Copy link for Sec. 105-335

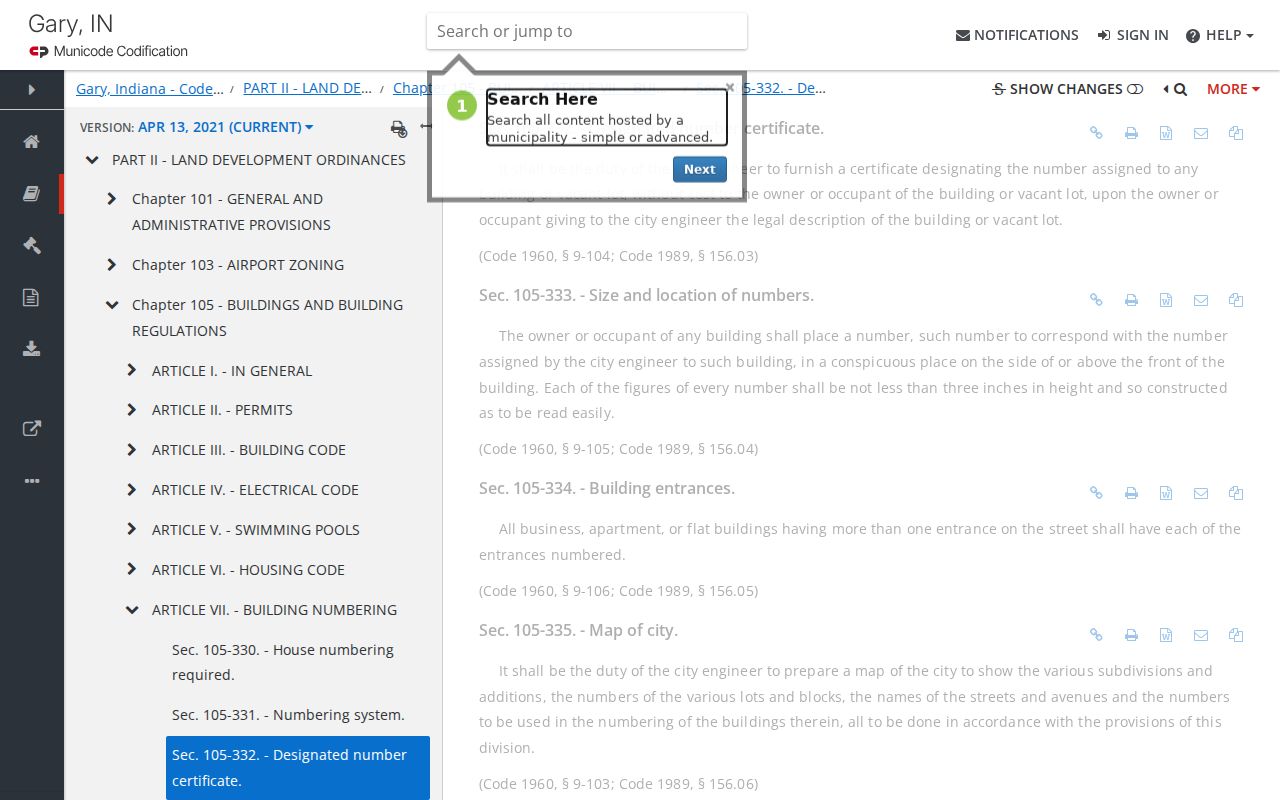pyautogui.click(x=1096, y=635)
